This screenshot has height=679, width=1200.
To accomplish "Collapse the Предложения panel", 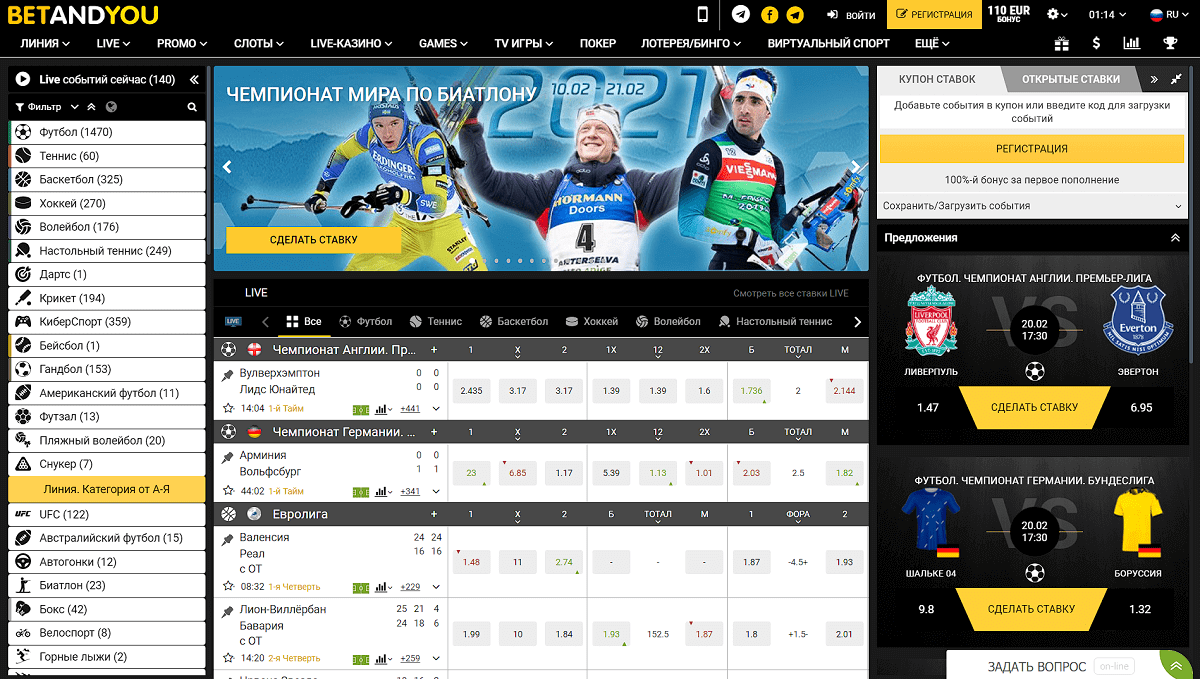I will pyautogui.click(x=1175, y=238).
